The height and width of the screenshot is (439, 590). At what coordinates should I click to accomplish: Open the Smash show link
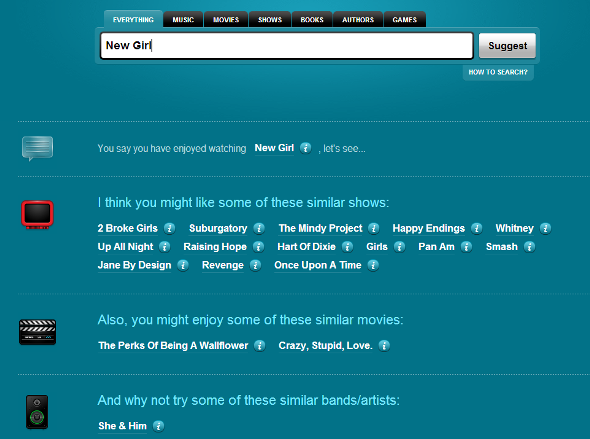click(x=502, y=247)
